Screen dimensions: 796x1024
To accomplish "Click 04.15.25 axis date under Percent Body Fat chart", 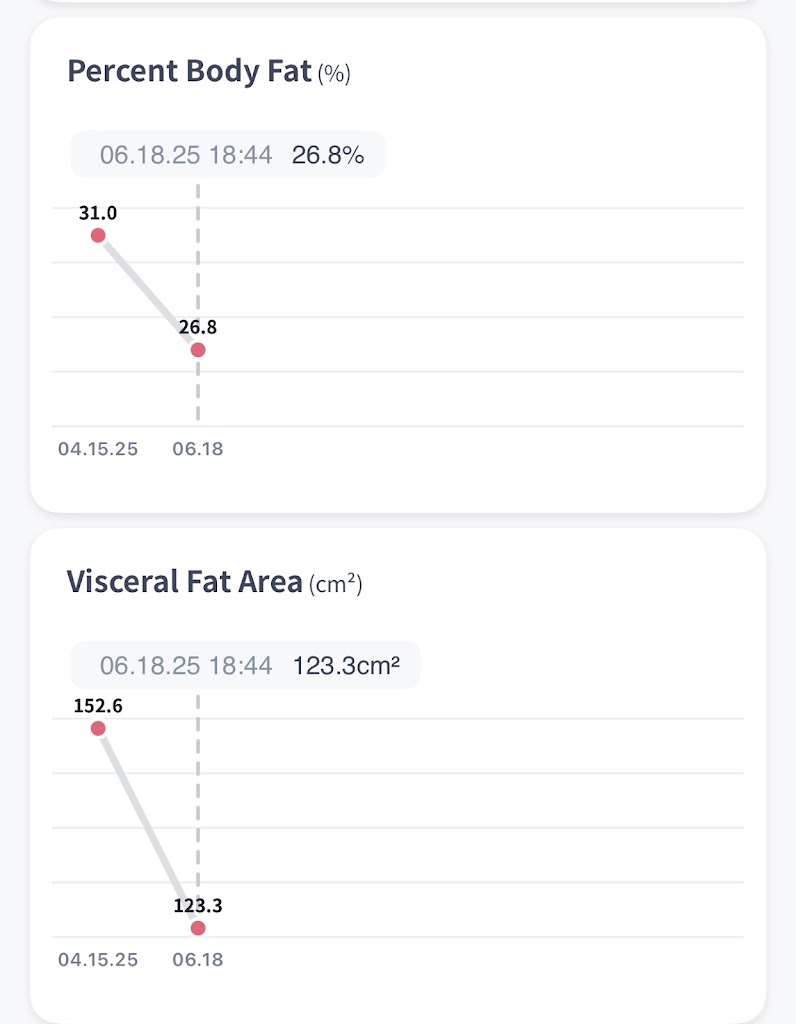I will click(98, 449).
